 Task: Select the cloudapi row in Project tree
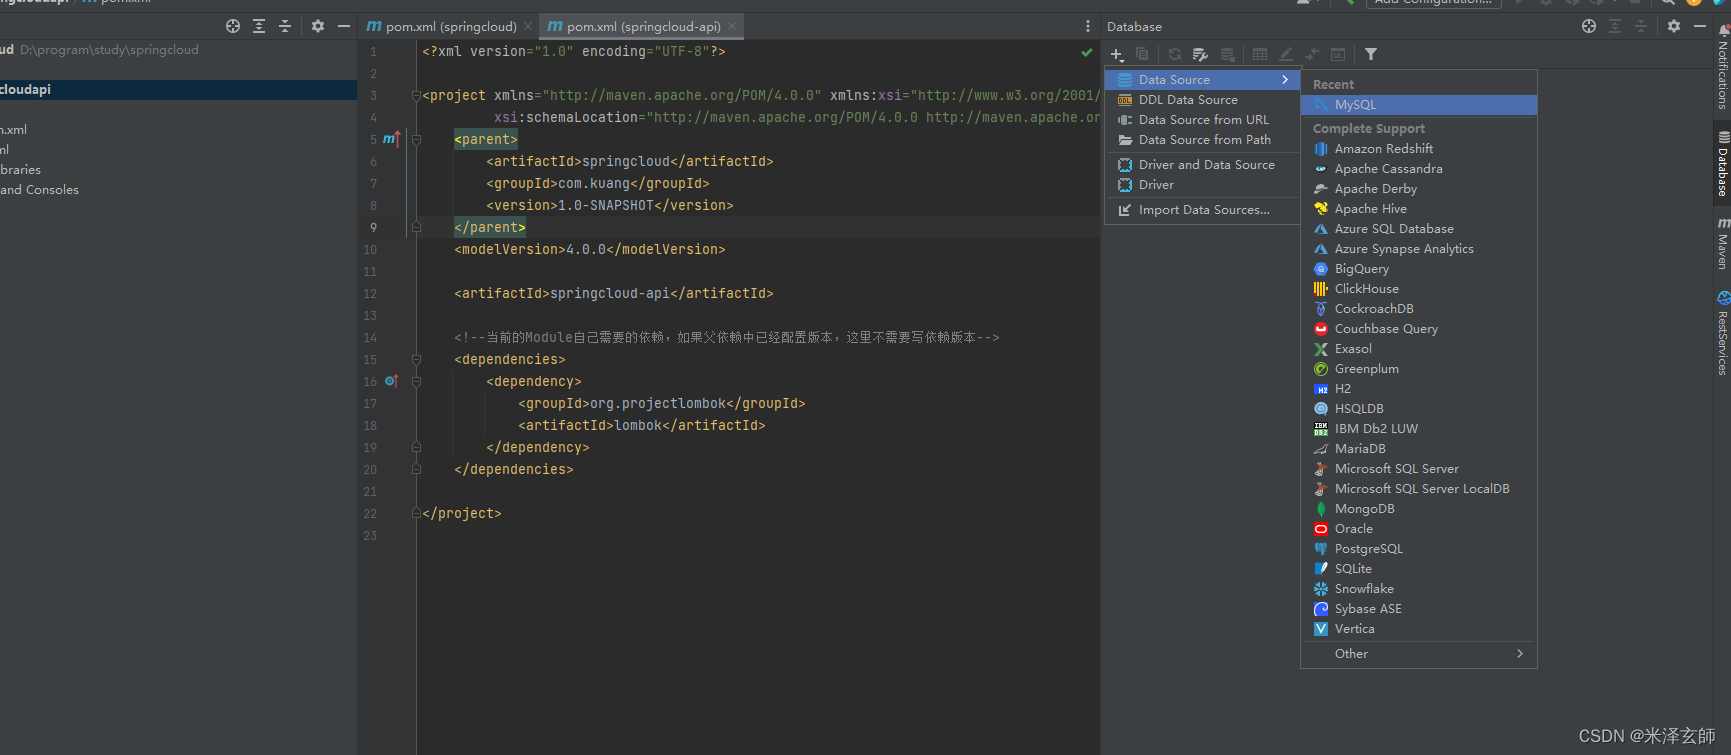coord(178,90)
